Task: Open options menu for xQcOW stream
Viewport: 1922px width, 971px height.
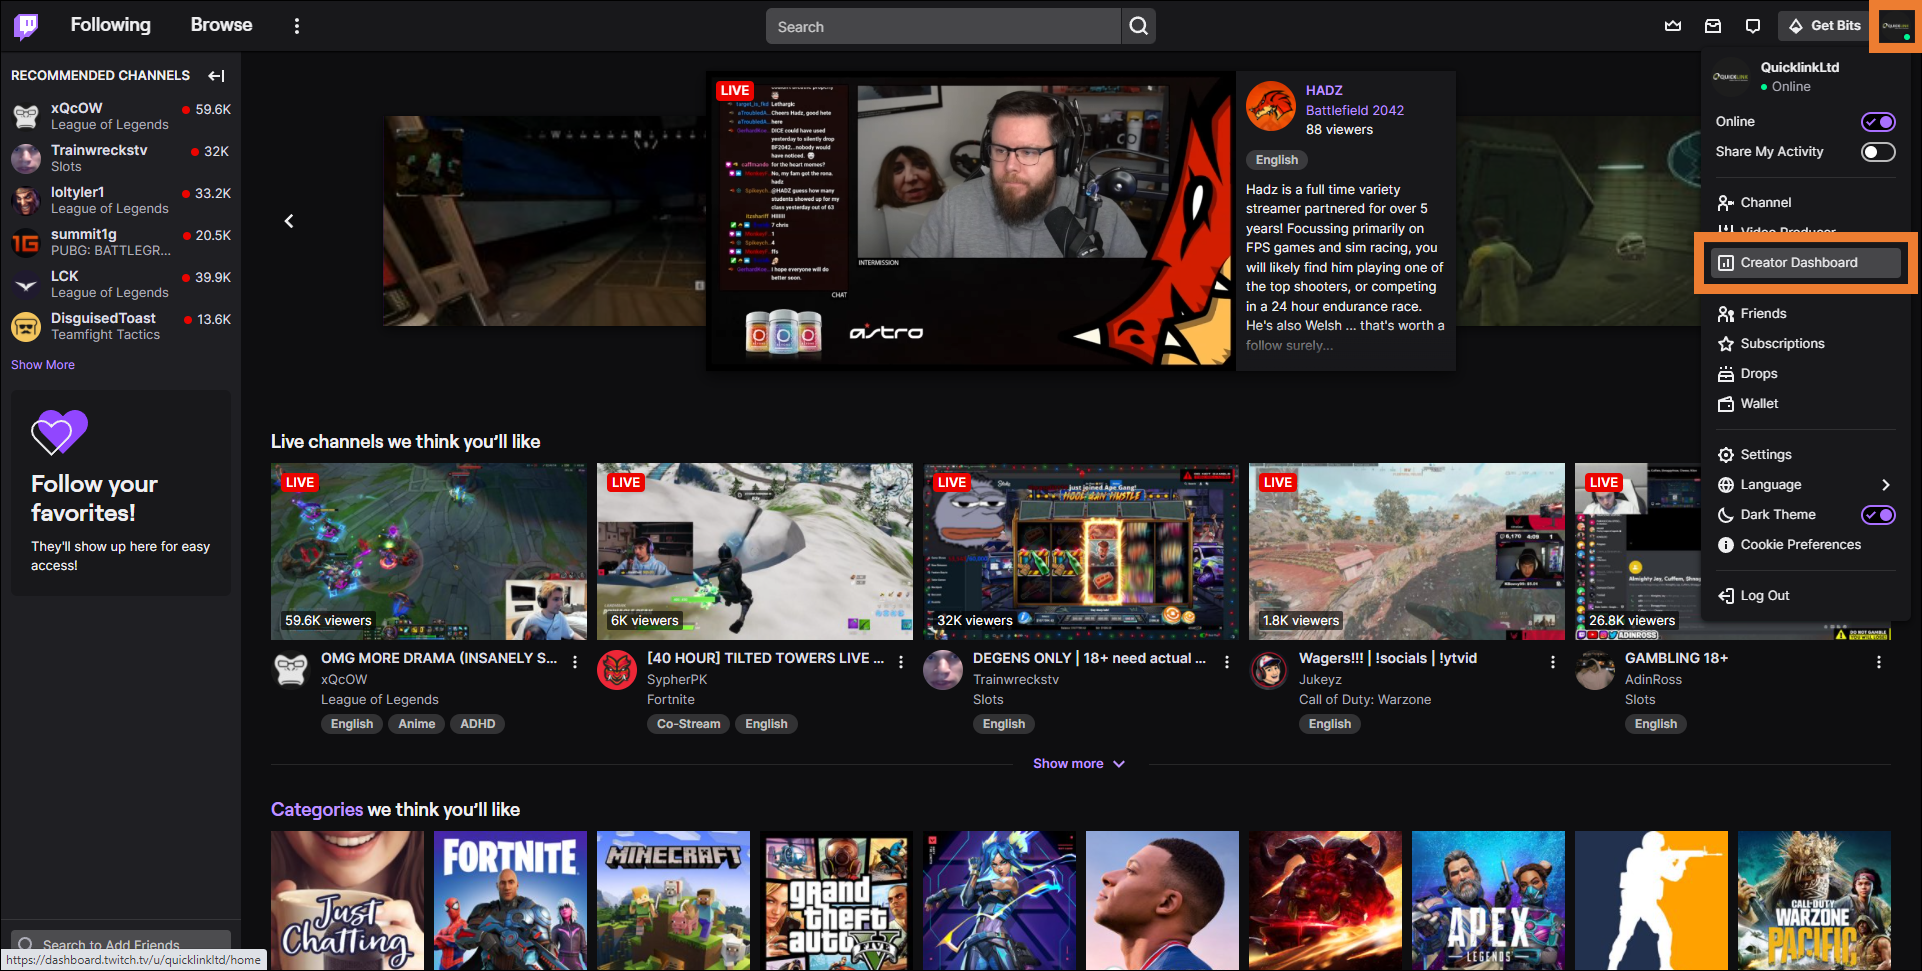Action: (x=575, y=662)
